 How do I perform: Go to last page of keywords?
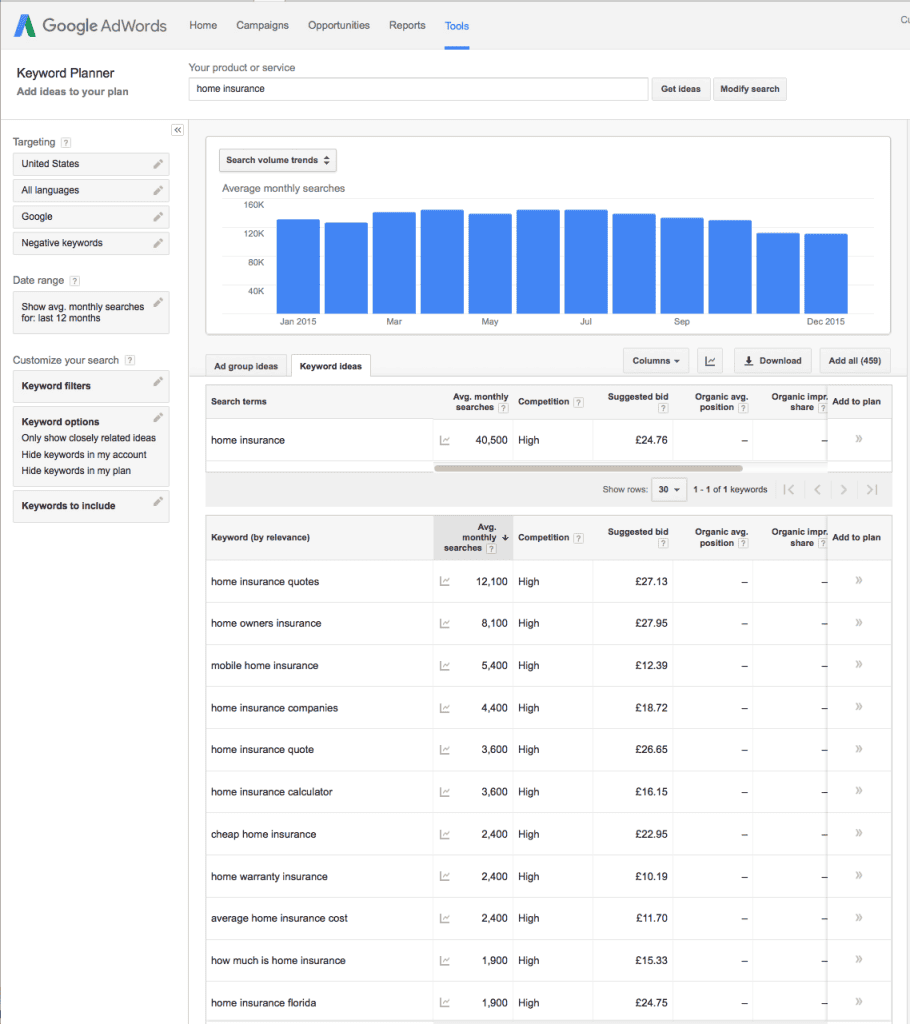tap(871, 490)
